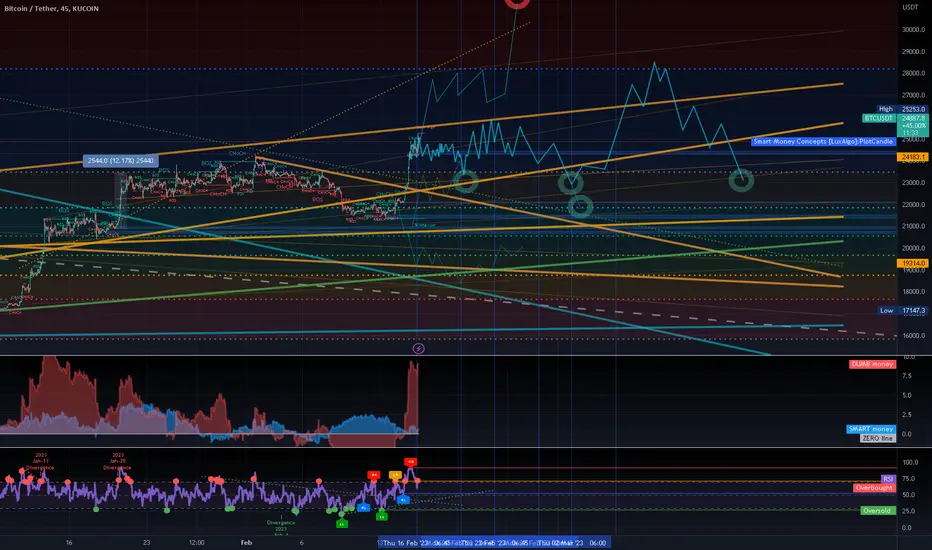932x550 pixels.
Task: Select the 2544.0 (12.17%) measurement label
Action: coord(121,161)
